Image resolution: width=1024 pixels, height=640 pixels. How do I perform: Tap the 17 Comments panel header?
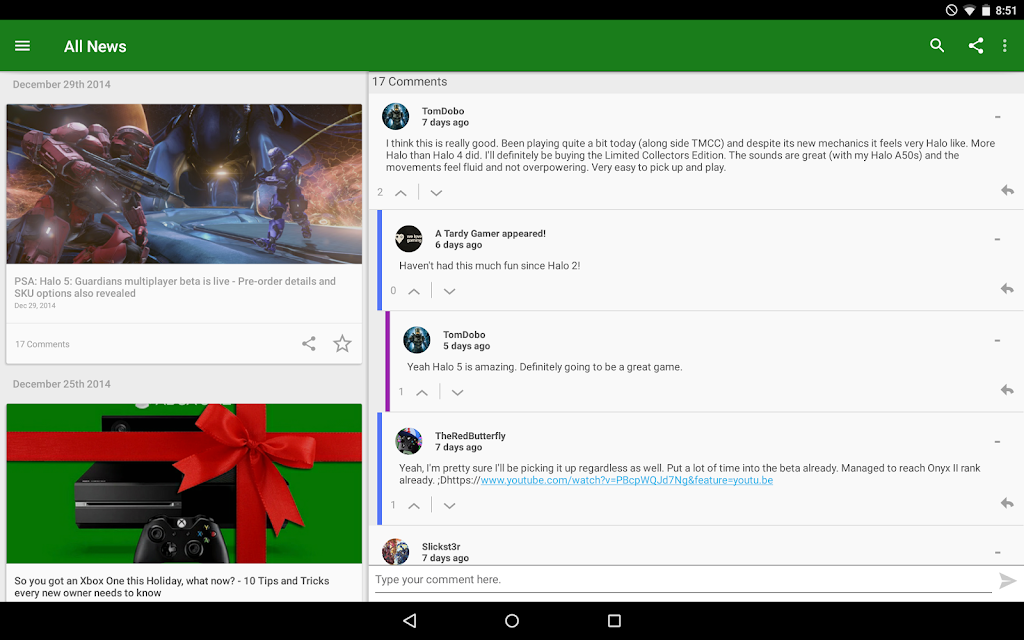410,82
